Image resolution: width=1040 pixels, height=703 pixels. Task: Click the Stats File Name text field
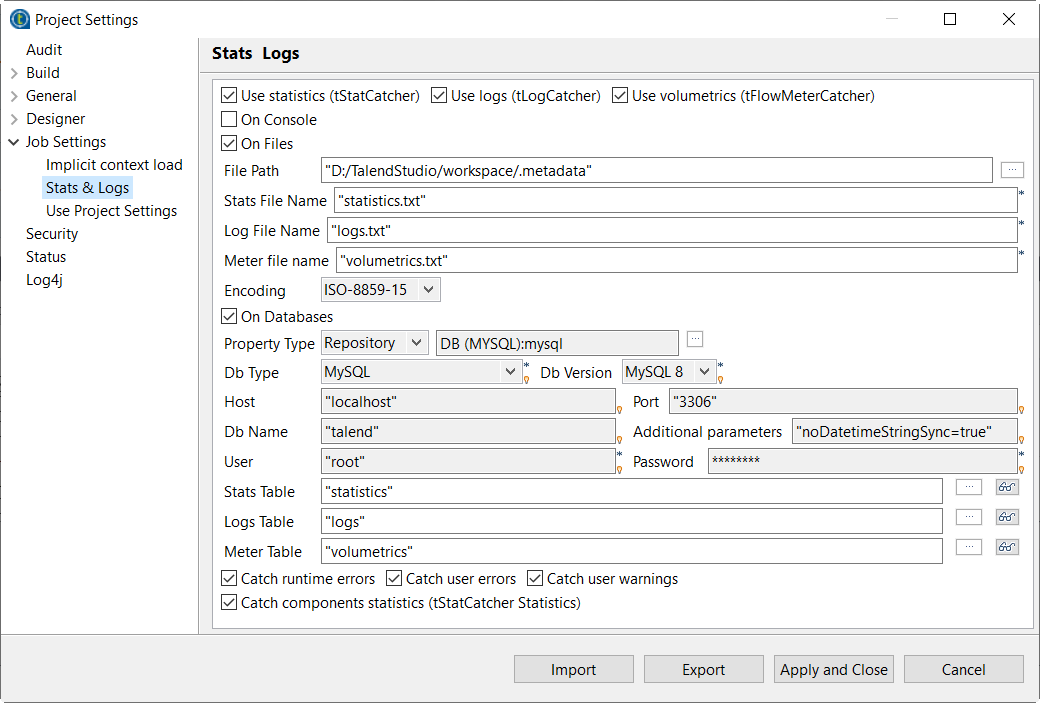(x=675, y=201)
